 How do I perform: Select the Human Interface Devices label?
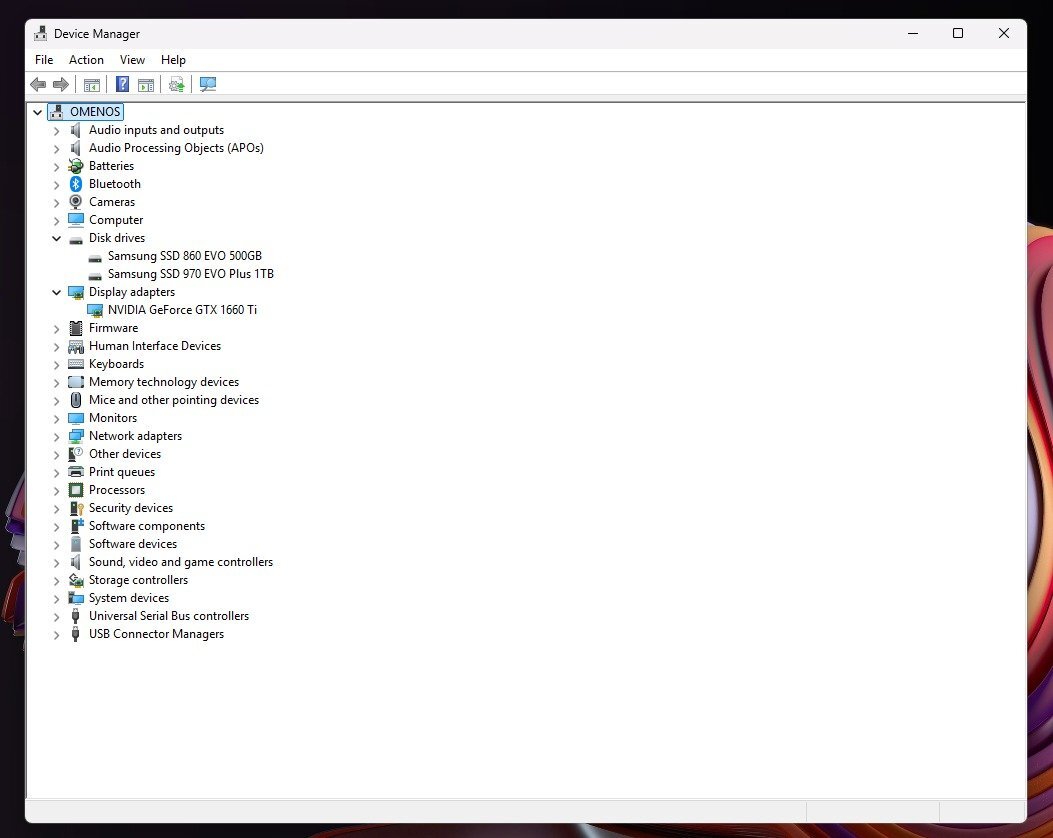pos(155,346)
